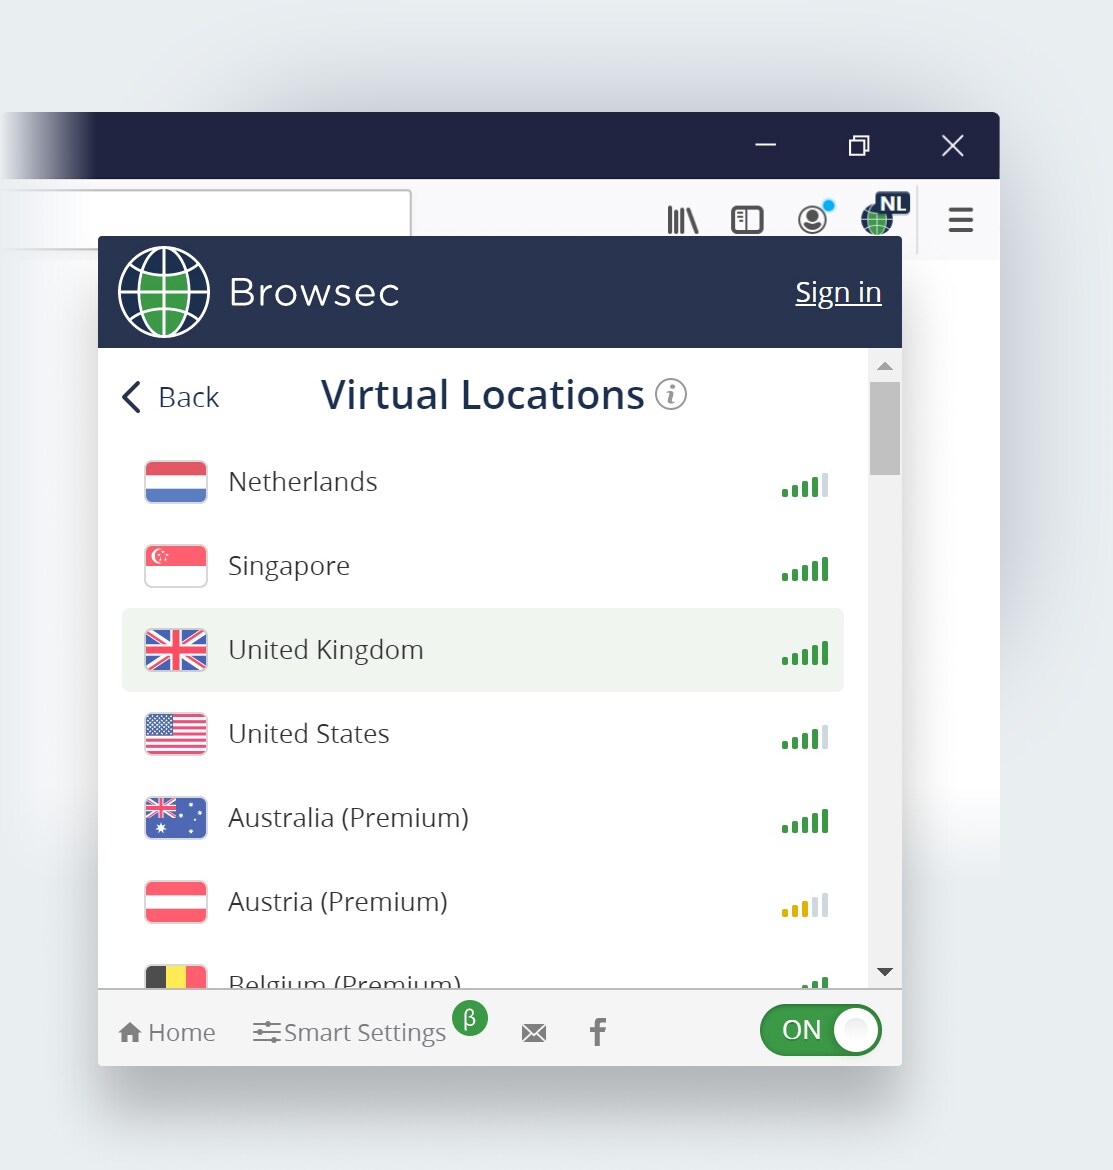Open the Firefox account icon
1113x1170 pixels.
(x=813, y=219)
